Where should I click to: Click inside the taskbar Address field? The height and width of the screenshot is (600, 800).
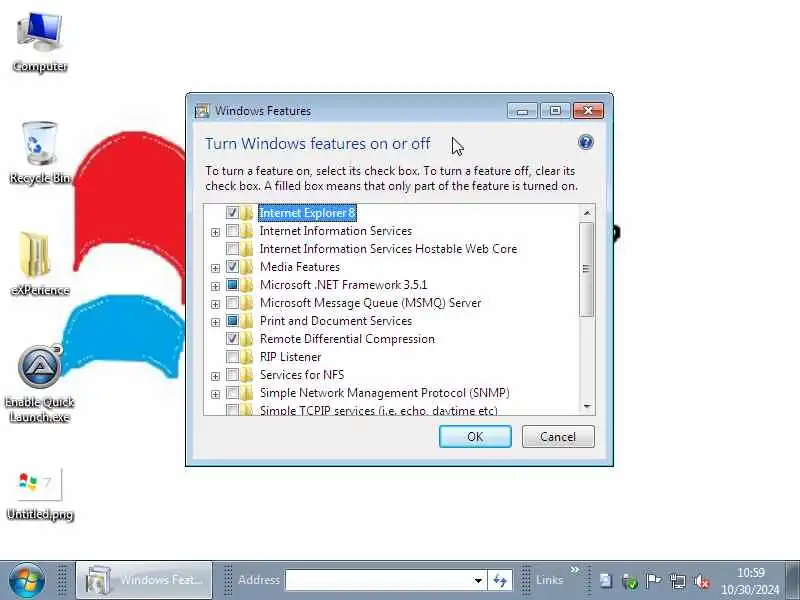coord(378,580)
